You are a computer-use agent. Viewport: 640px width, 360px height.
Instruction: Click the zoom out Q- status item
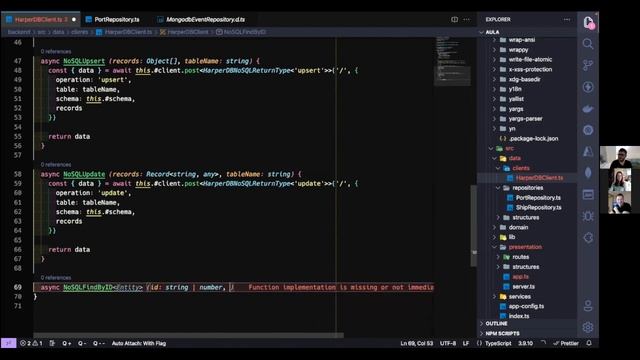pos(82,343)
